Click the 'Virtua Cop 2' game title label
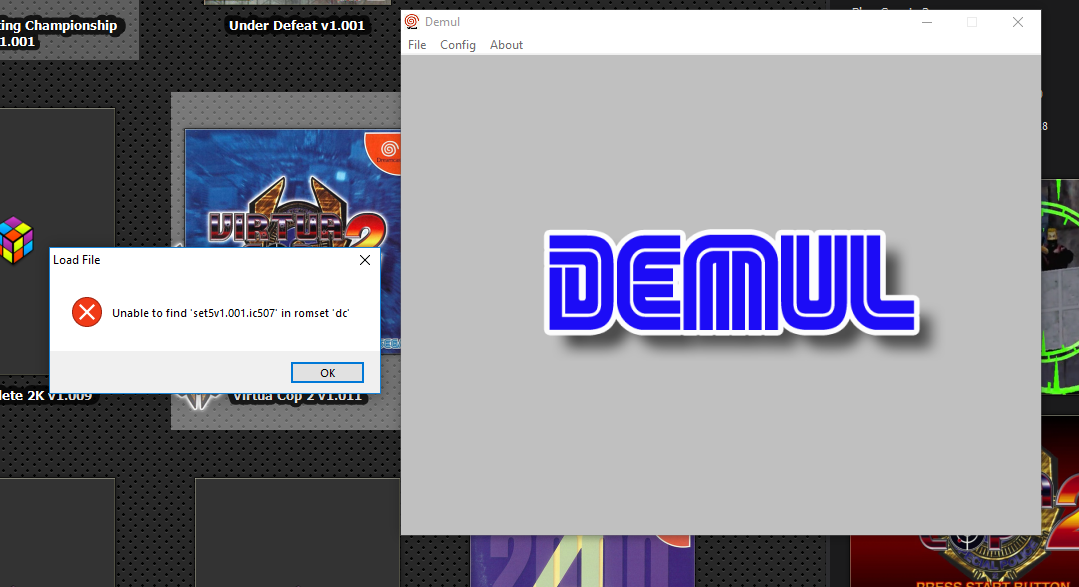1079x587 pixels. (x=297, y=396)
